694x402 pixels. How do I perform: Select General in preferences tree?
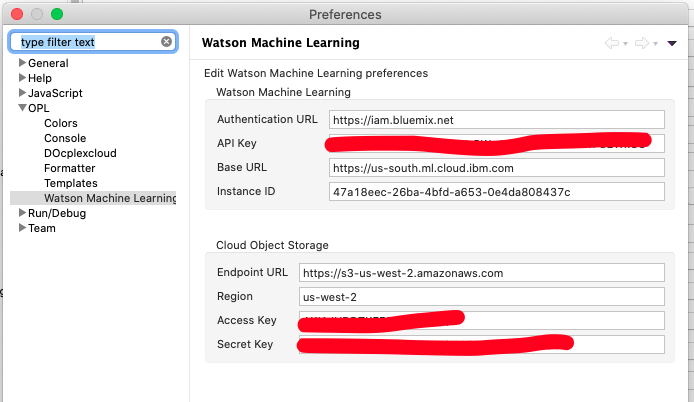tap(48, 63)
